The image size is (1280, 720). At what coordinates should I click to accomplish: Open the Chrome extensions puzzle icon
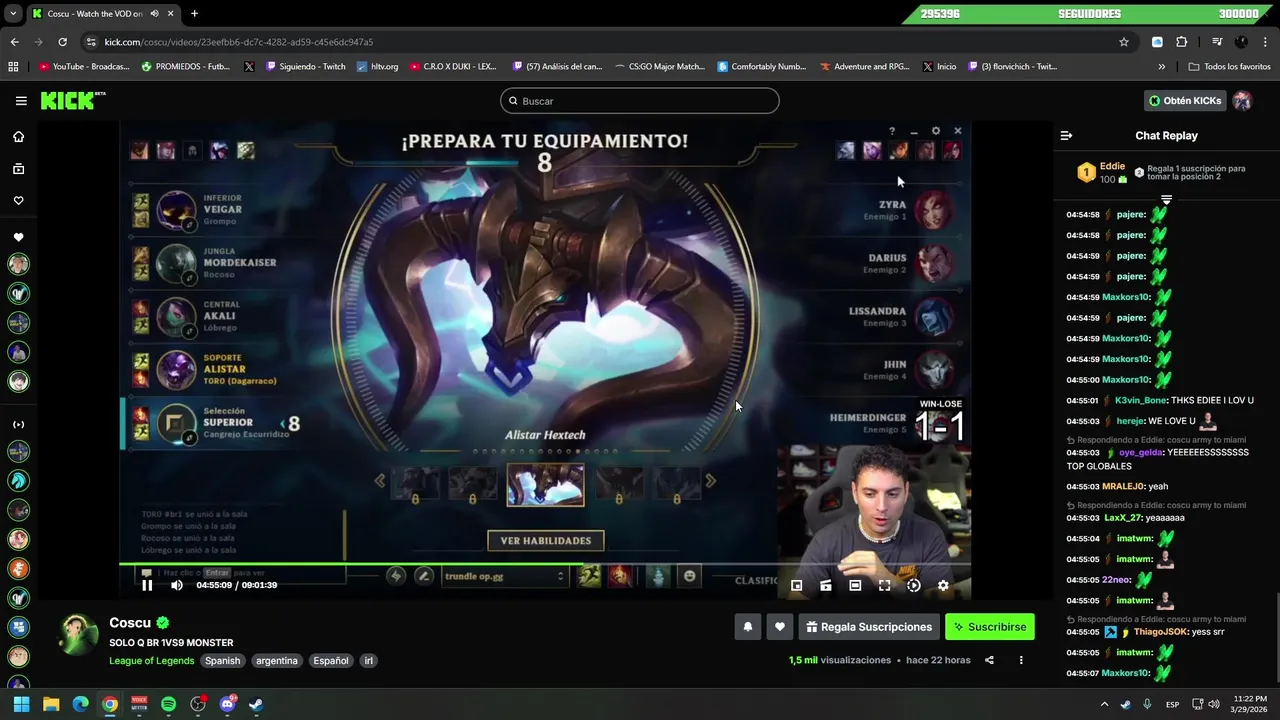click(1181, 42)
